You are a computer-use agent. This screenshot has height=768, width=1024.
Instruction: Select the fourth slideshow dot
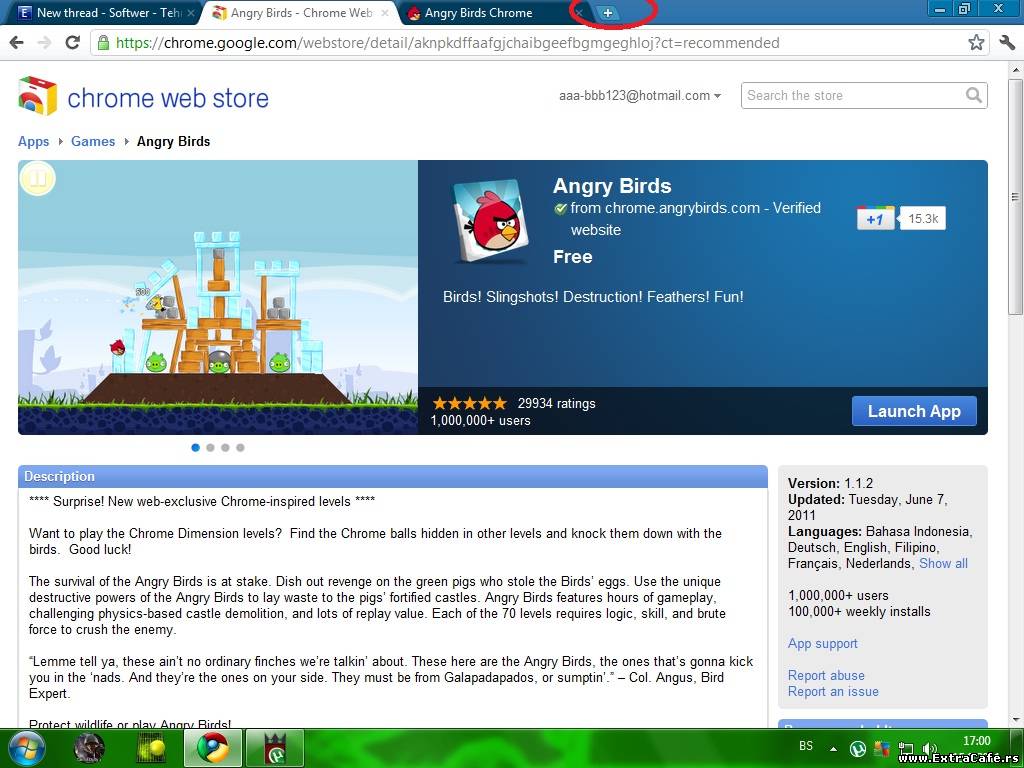[240, 447]
